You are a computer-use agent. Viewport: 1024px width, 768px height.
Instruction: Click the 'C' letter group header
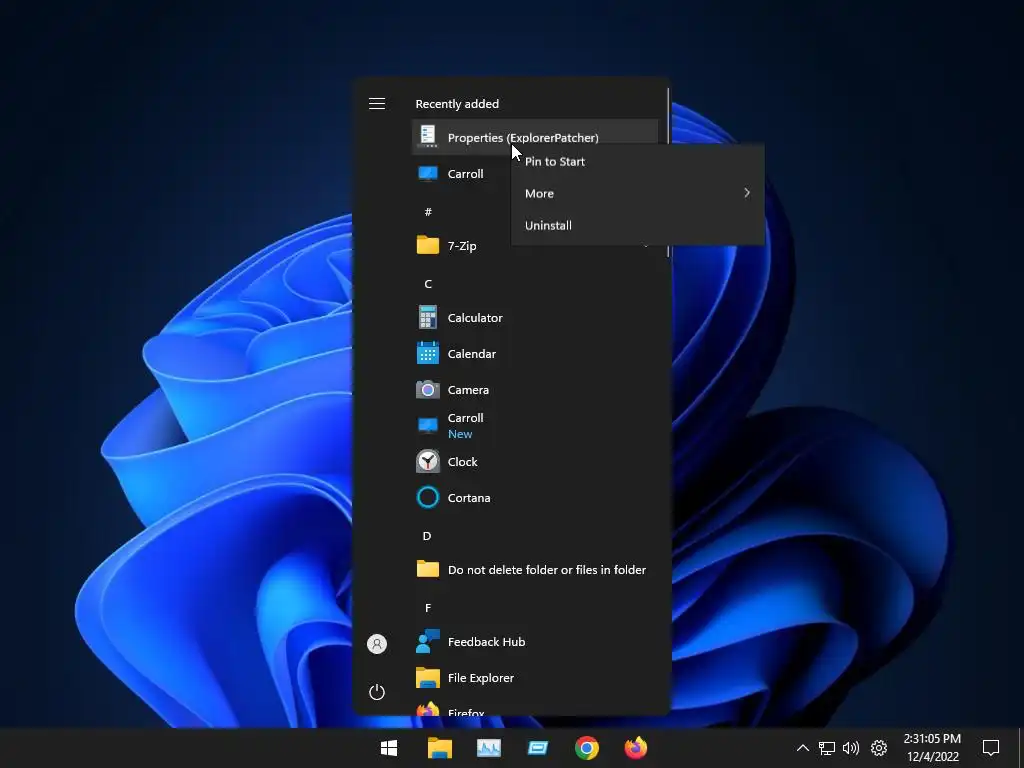tap(428, 284)
